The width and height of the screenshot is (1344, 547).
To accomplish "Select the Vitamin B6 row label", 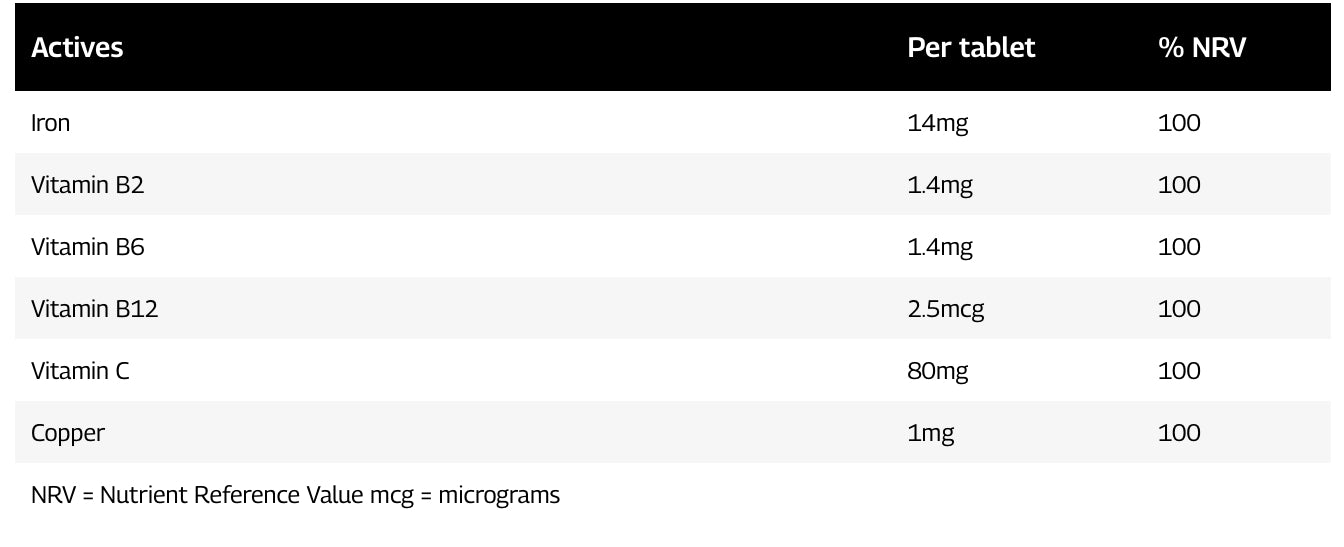I will point(88,248).
